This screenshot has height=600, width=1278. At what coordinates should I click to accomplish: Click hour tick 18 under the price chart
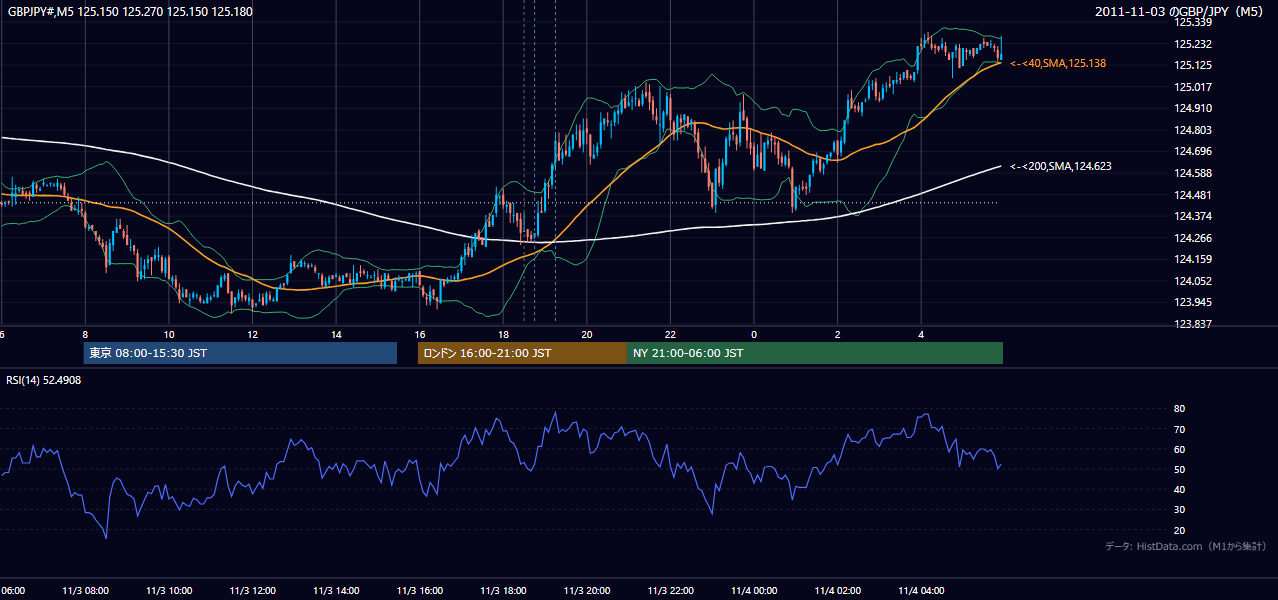pyautogui.click(x=503, y=334)
